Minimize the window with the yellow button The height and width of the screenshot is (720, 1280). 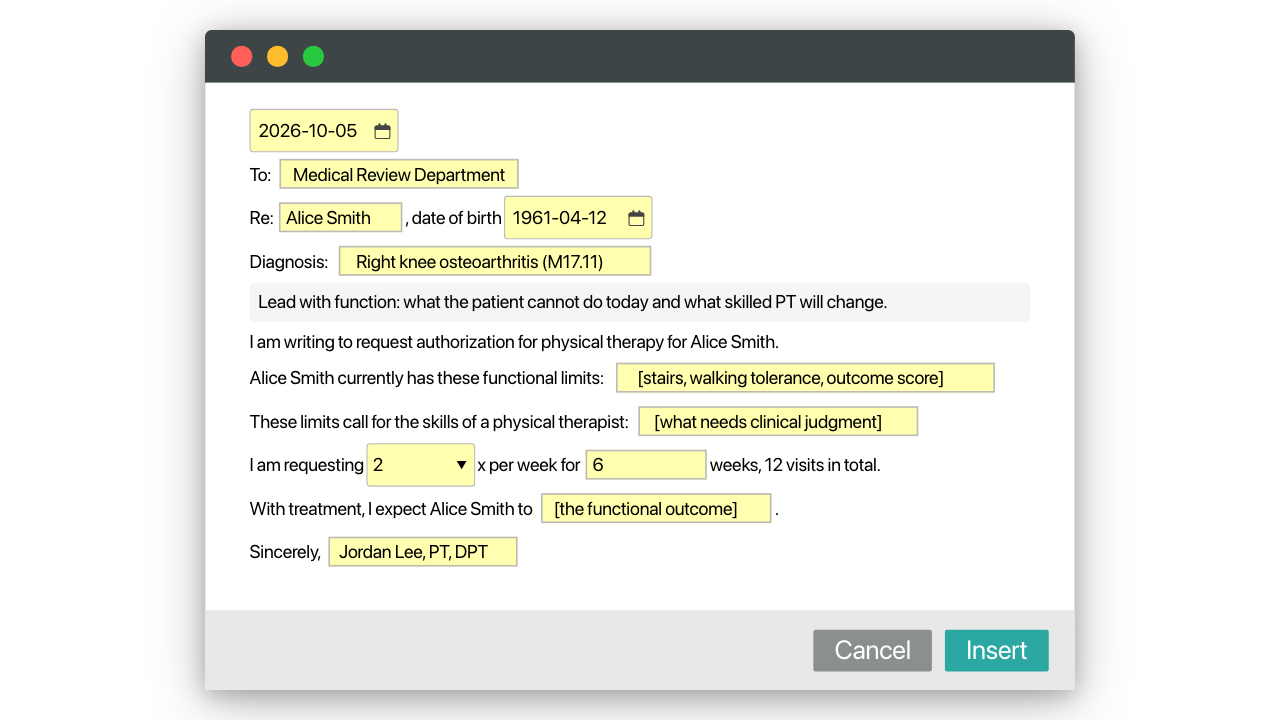click(x=278, y=56)
